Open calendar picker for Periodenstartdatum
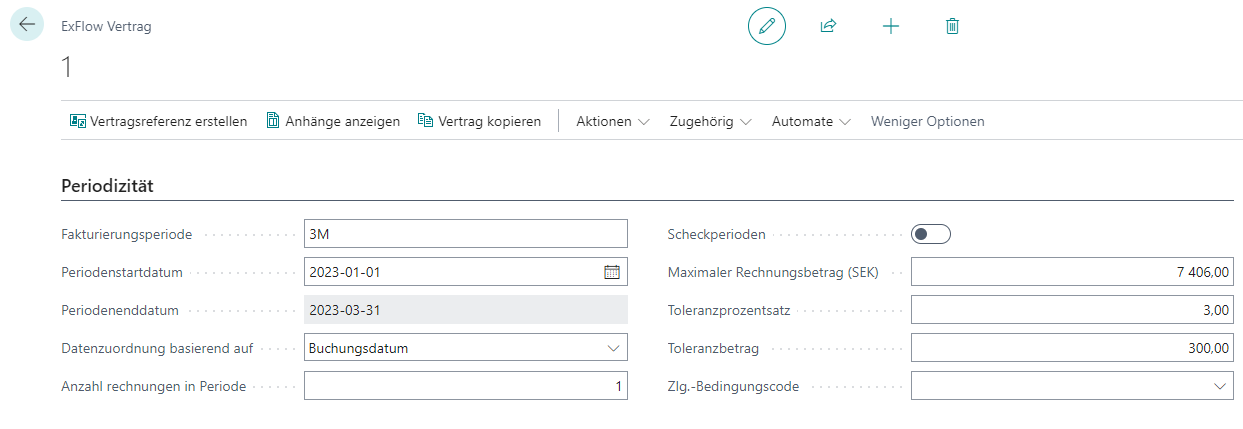The width and height of the screenshot is (1243, 429). point(612,271)
